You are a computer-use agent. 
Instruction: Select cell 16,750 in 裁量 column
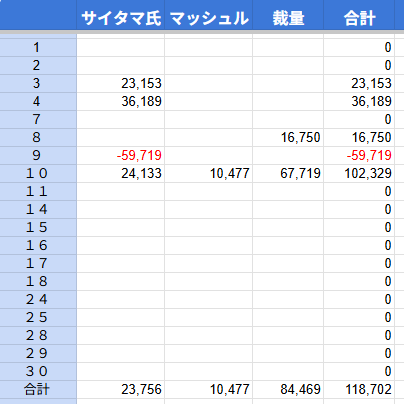(288, 137)
